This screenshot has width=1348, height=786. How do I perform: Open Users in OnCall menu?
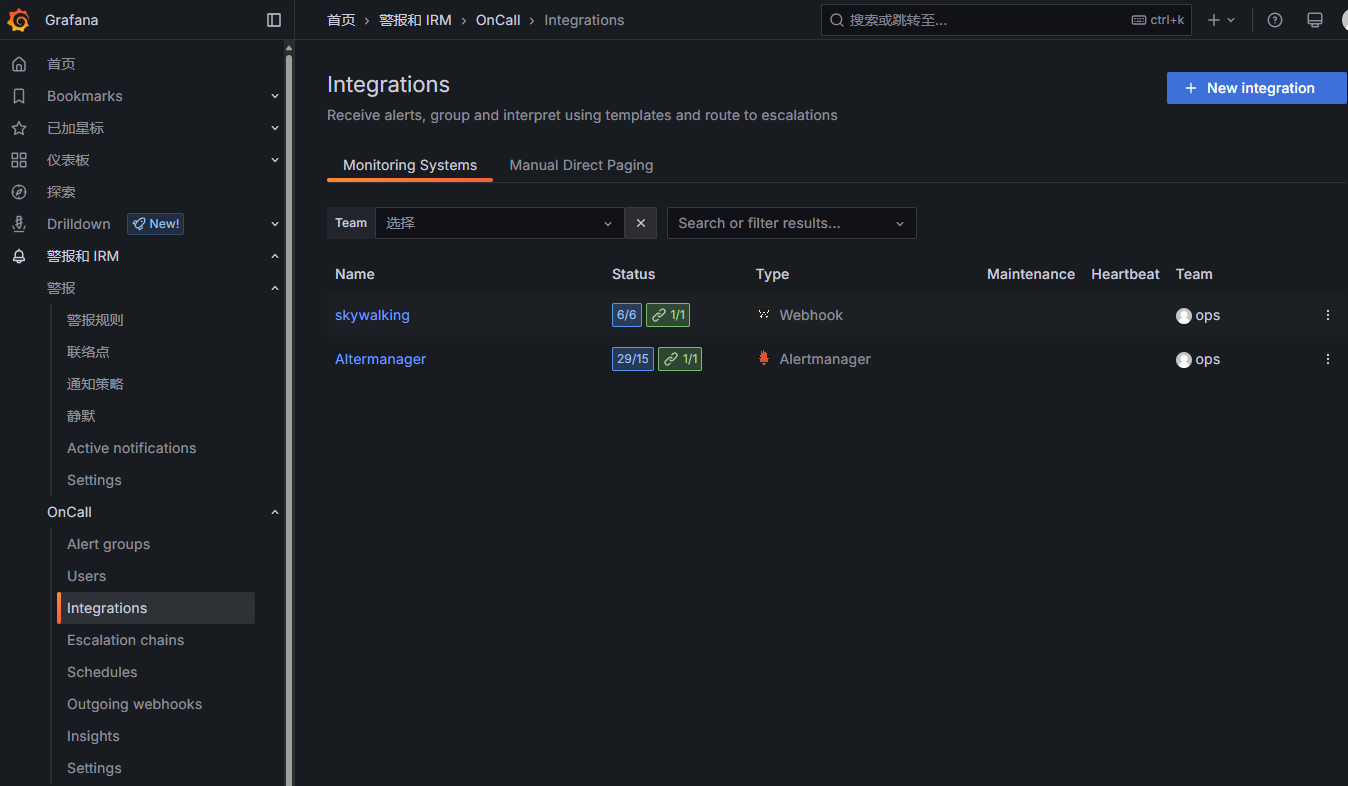click(86, 576)
